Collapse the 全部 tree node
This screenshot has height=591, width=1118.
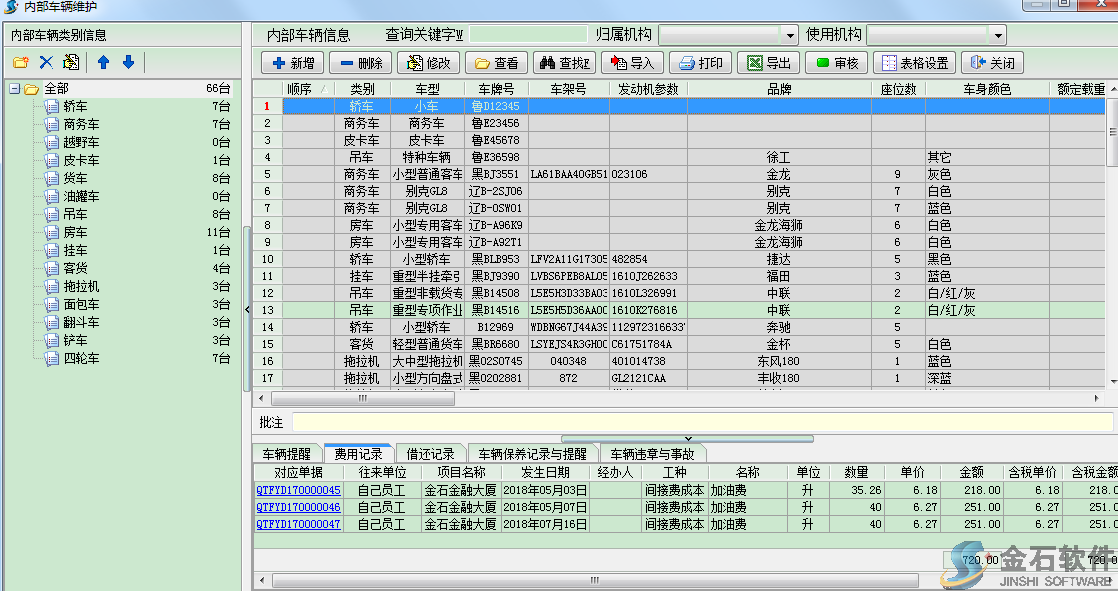tap(14, 89)
